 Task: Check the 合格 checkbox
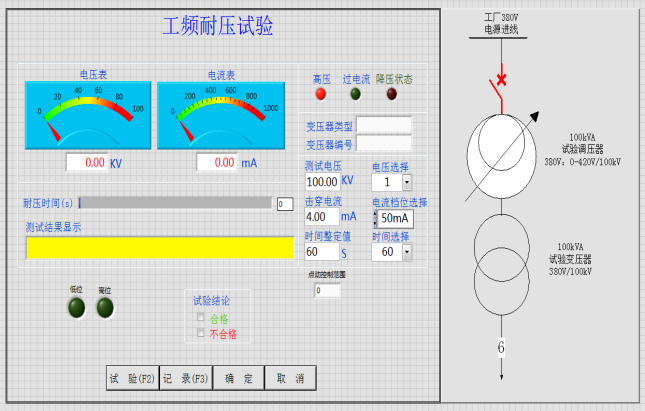[x=201, y=318]
